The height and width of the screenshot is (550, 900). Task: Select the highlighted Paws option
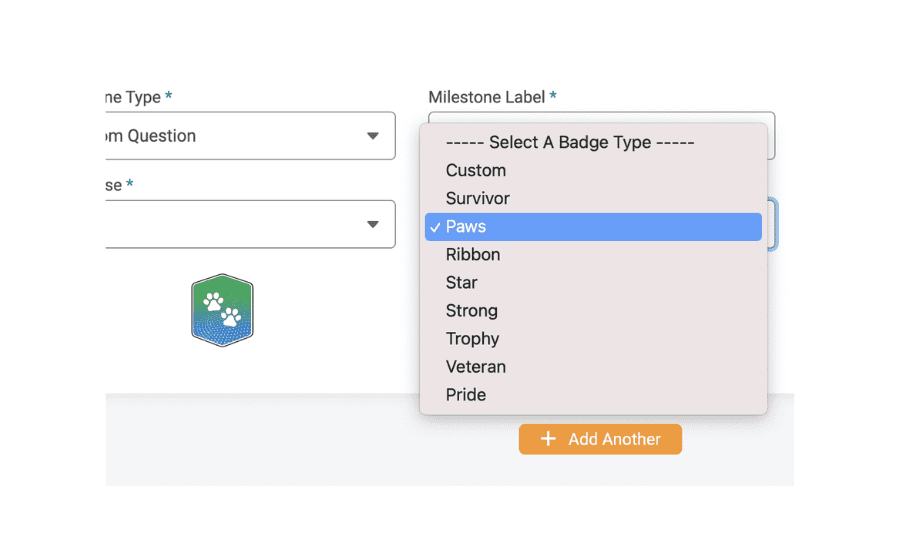click(593, 227)
